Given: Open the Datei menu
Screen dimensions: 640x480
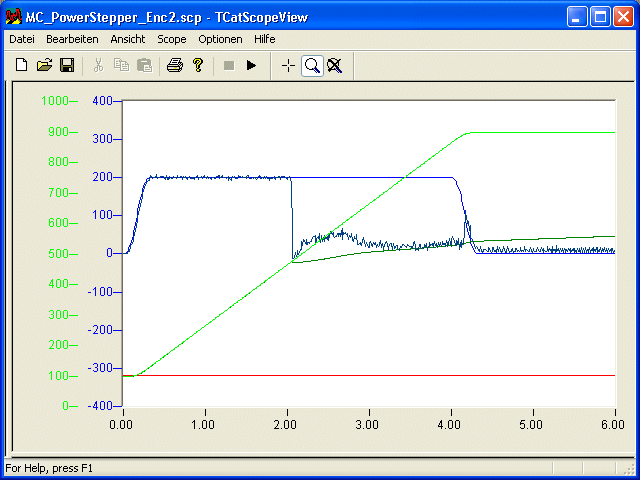Looking at the screenshot, I should [x=22, y=39].
